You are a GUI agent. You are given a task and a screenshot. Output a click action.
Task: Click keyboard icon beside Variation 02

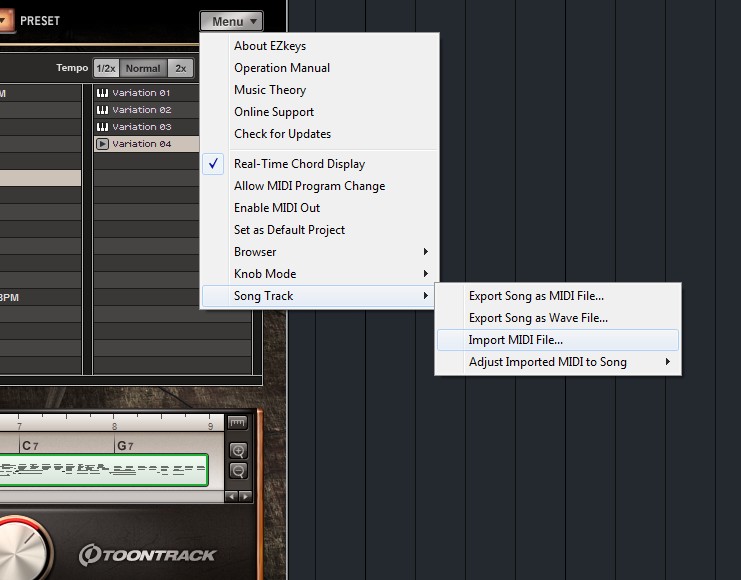103,110
